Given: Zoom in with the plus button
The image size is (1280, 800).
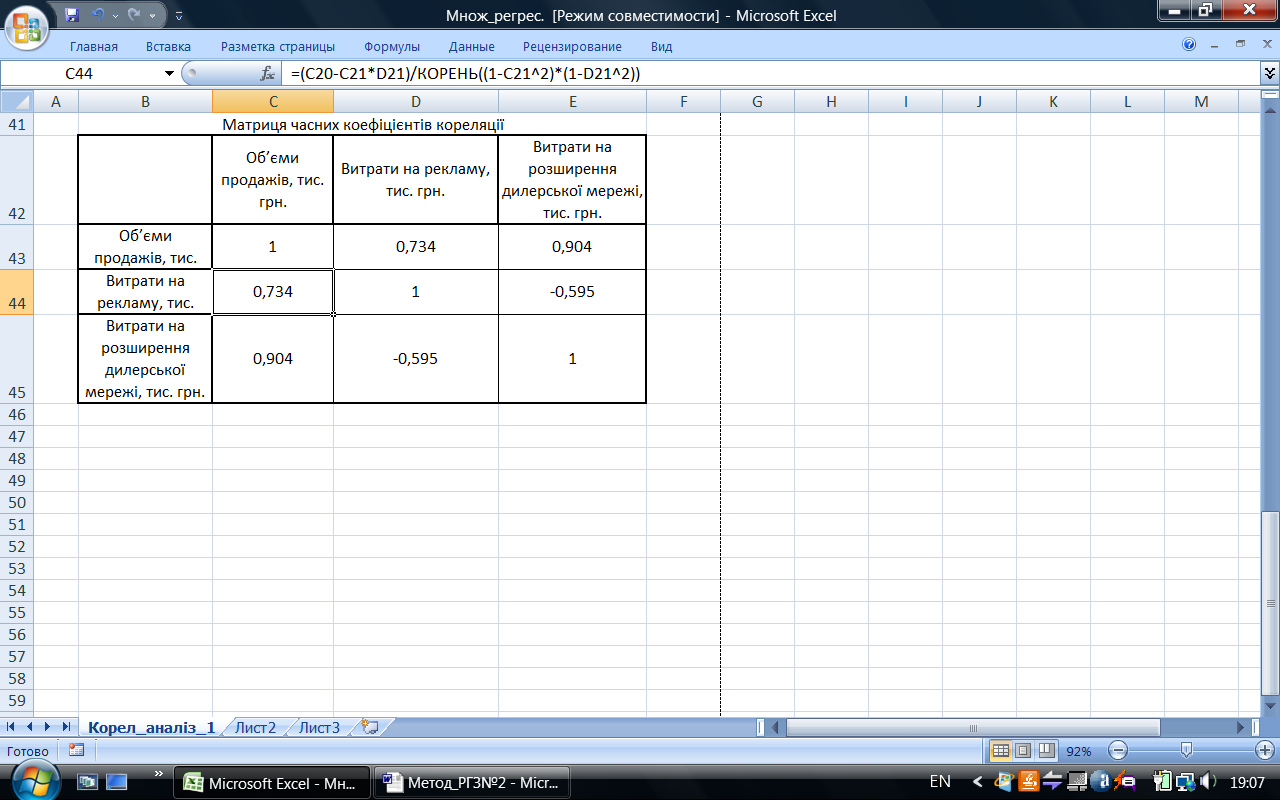Looking at the screenshot, I should 1264,750.
